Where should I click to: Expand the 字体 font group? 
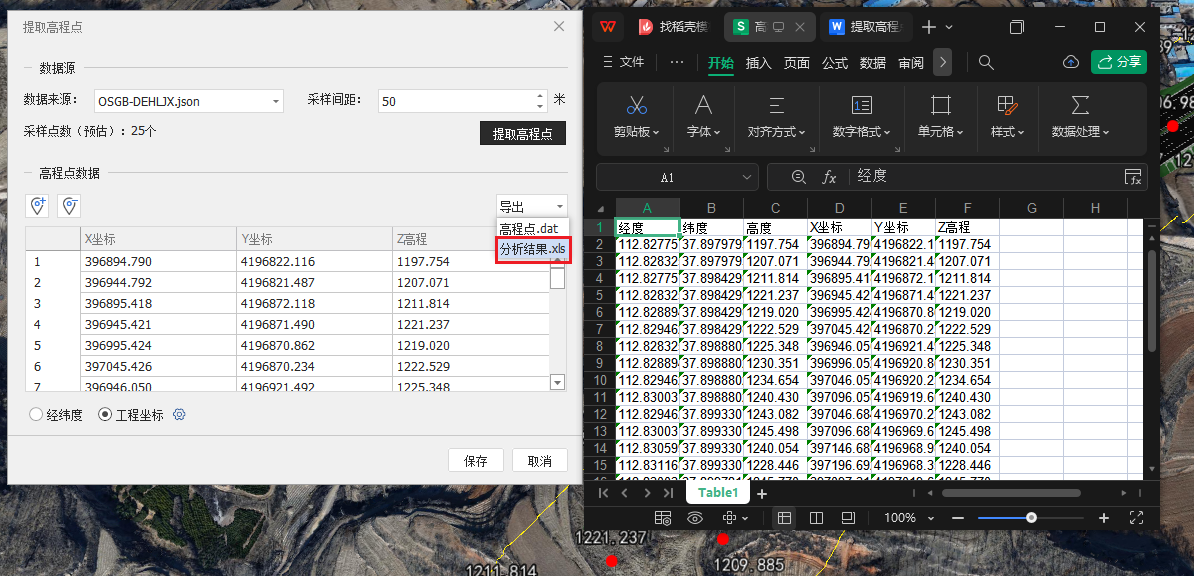[x=703, y=131]
